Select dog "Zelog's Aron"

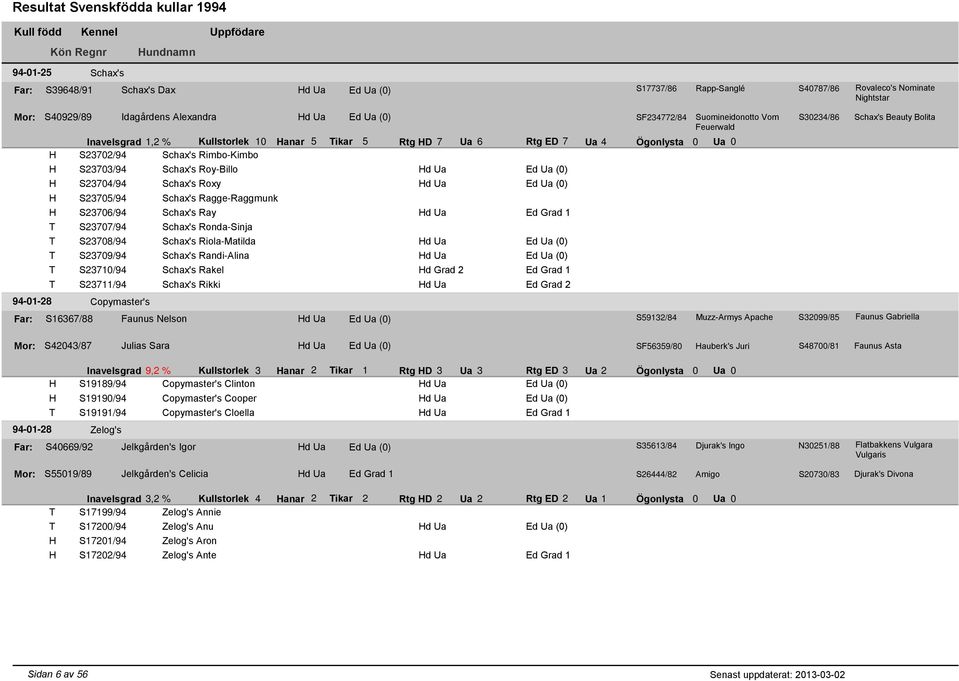coord(189,541)
